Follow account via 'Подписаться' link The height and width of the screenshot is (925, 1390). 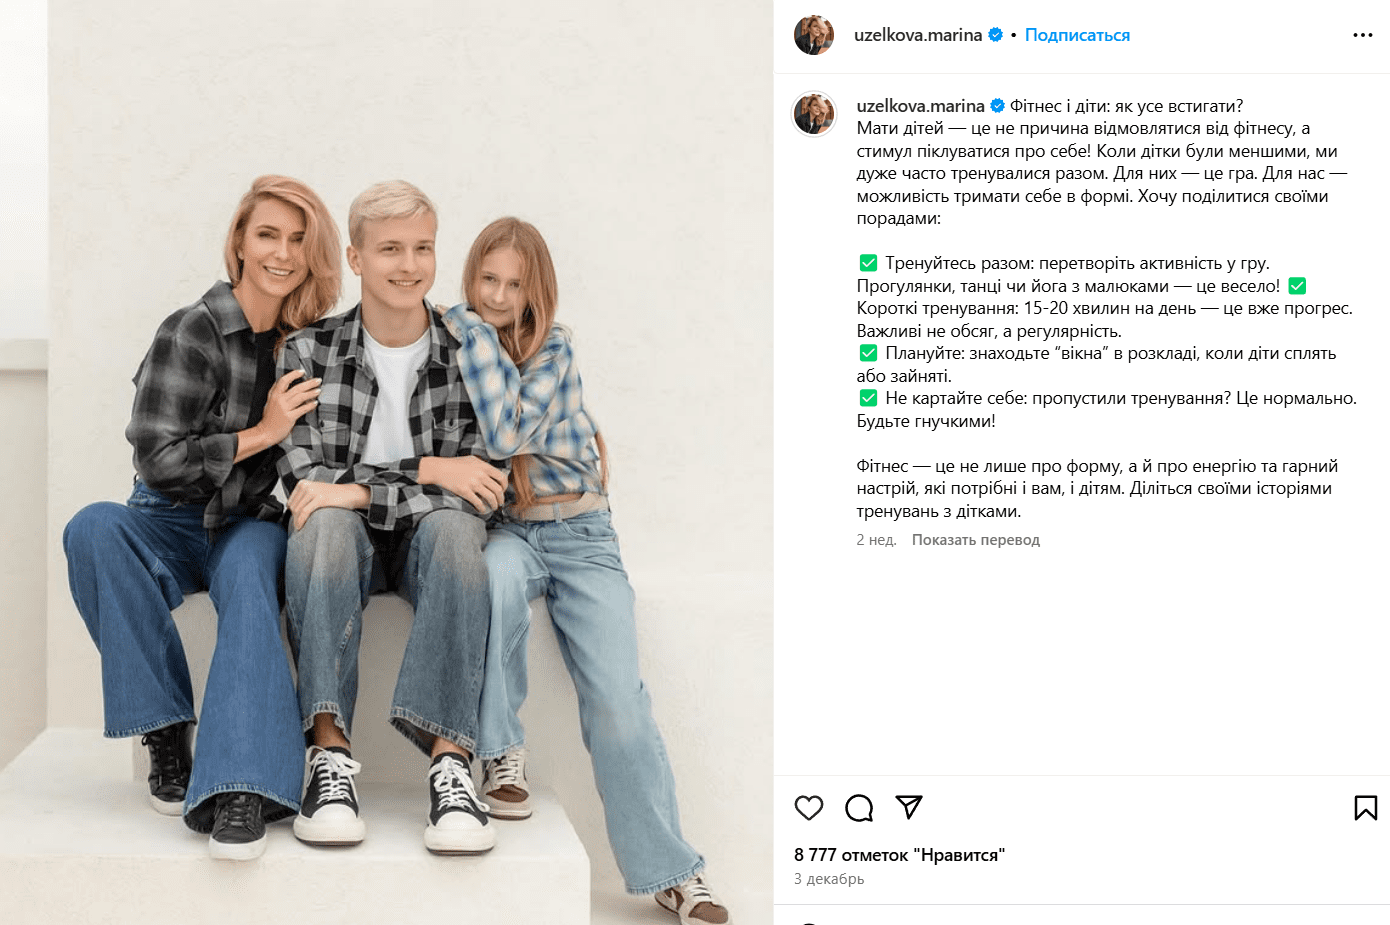tap(1077, 35)
